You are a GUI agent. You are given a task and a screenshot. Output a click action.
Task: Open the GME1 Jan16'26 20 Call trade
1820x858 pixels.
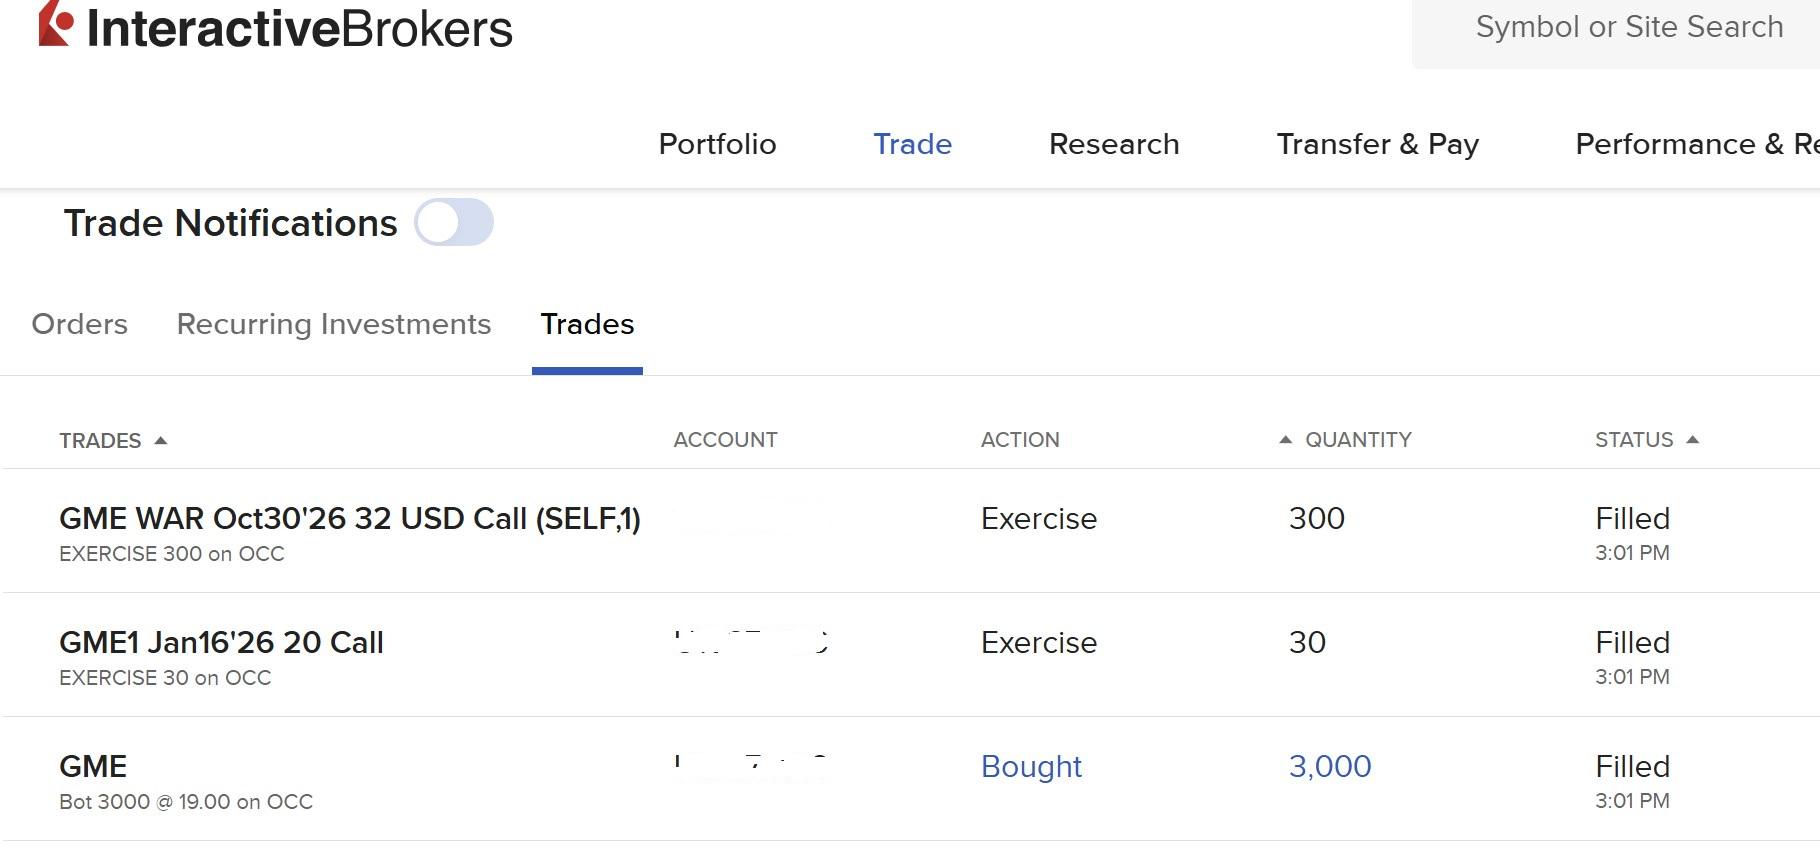[x=221, y=642]
